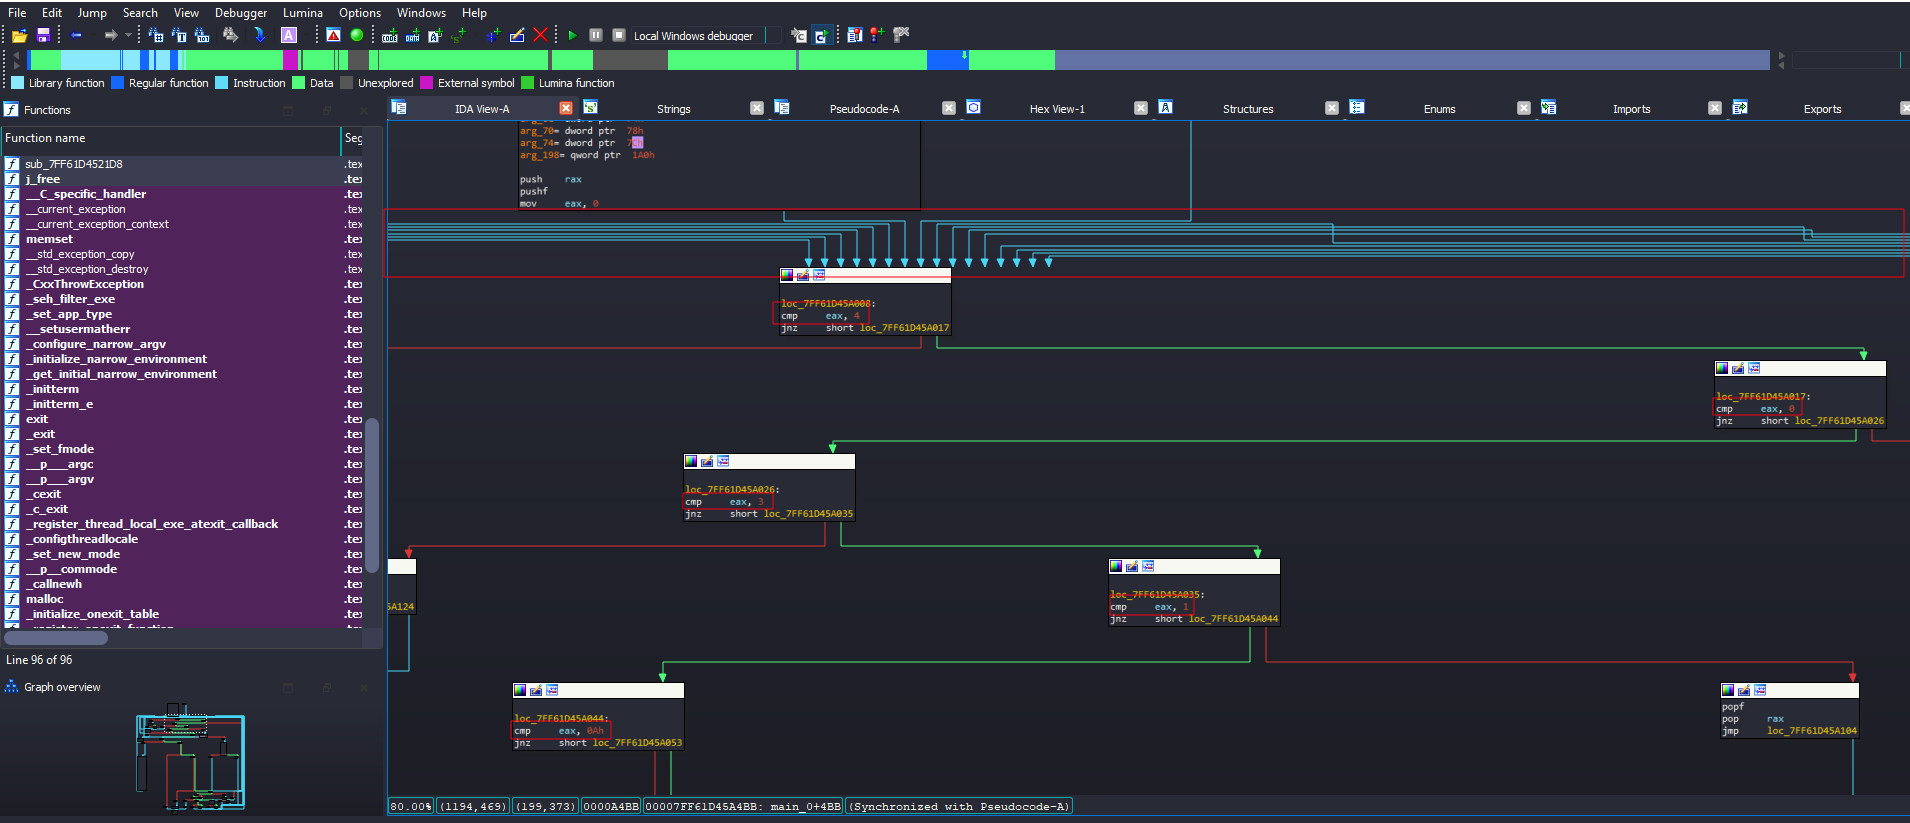Click the Open file folder icon
1910x823 pixels.
(19, 35)
